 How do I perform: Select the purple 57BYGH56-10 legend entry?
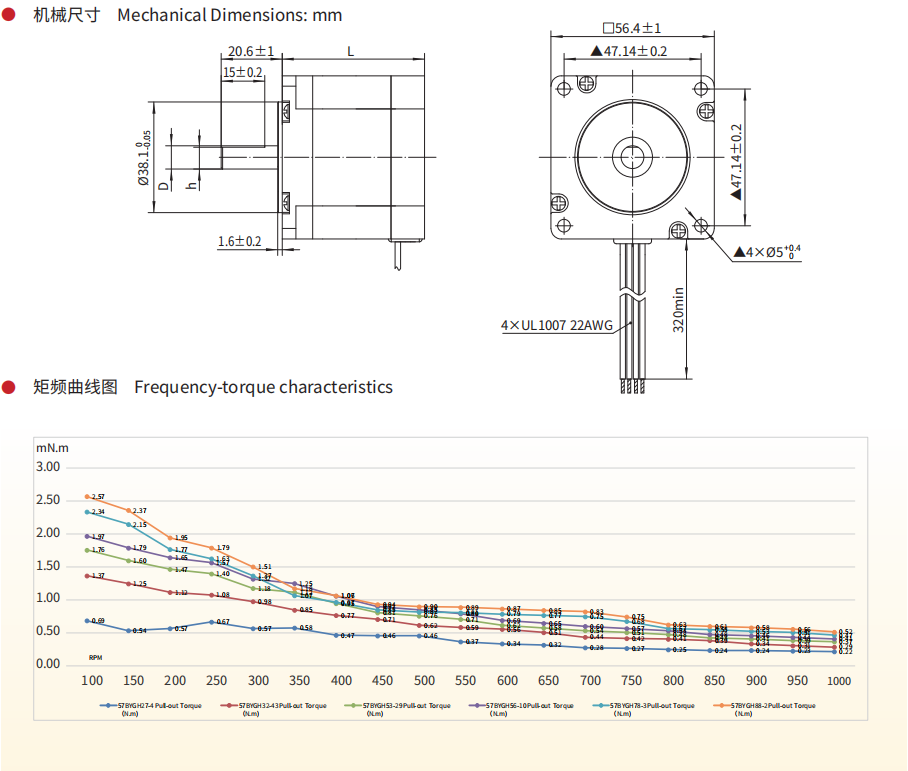(518, 706)
